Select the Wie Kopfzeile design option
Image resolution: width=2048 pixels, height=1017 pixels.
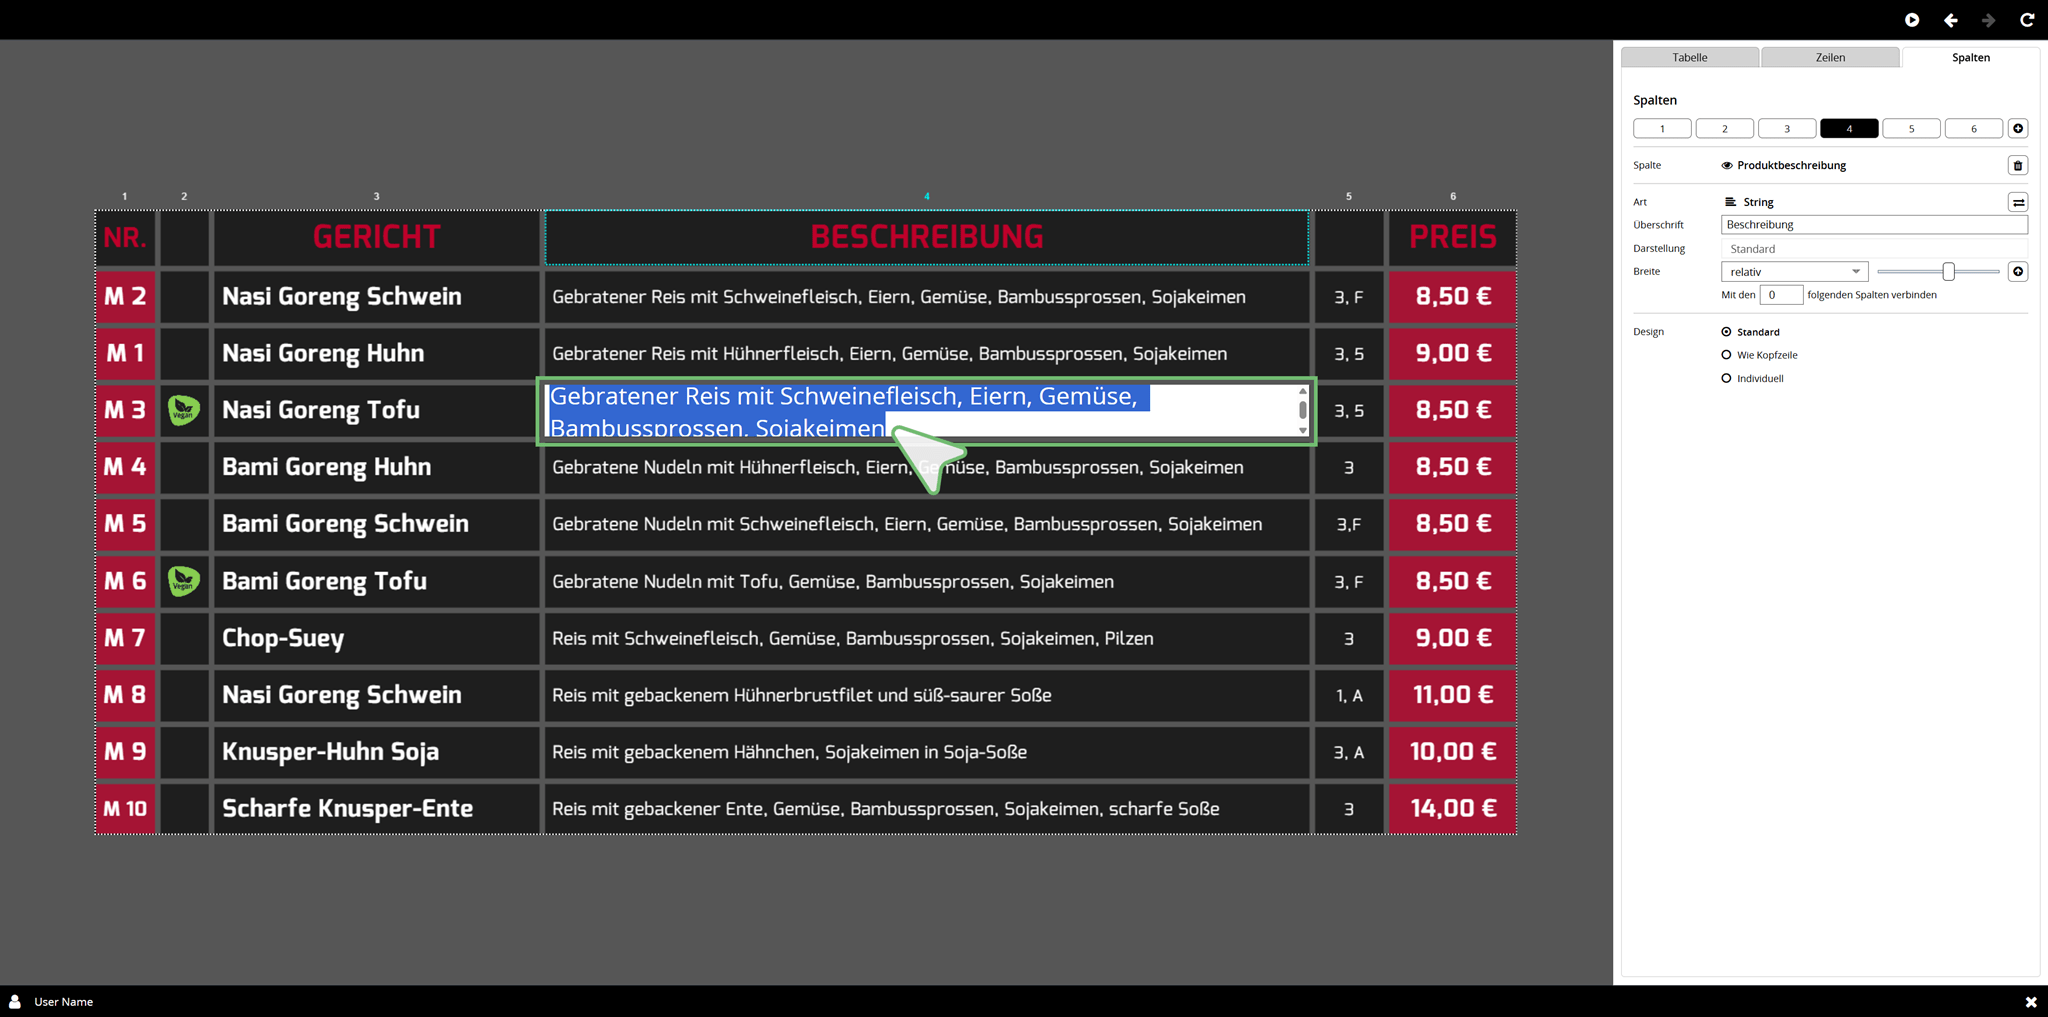[1726, 355]
